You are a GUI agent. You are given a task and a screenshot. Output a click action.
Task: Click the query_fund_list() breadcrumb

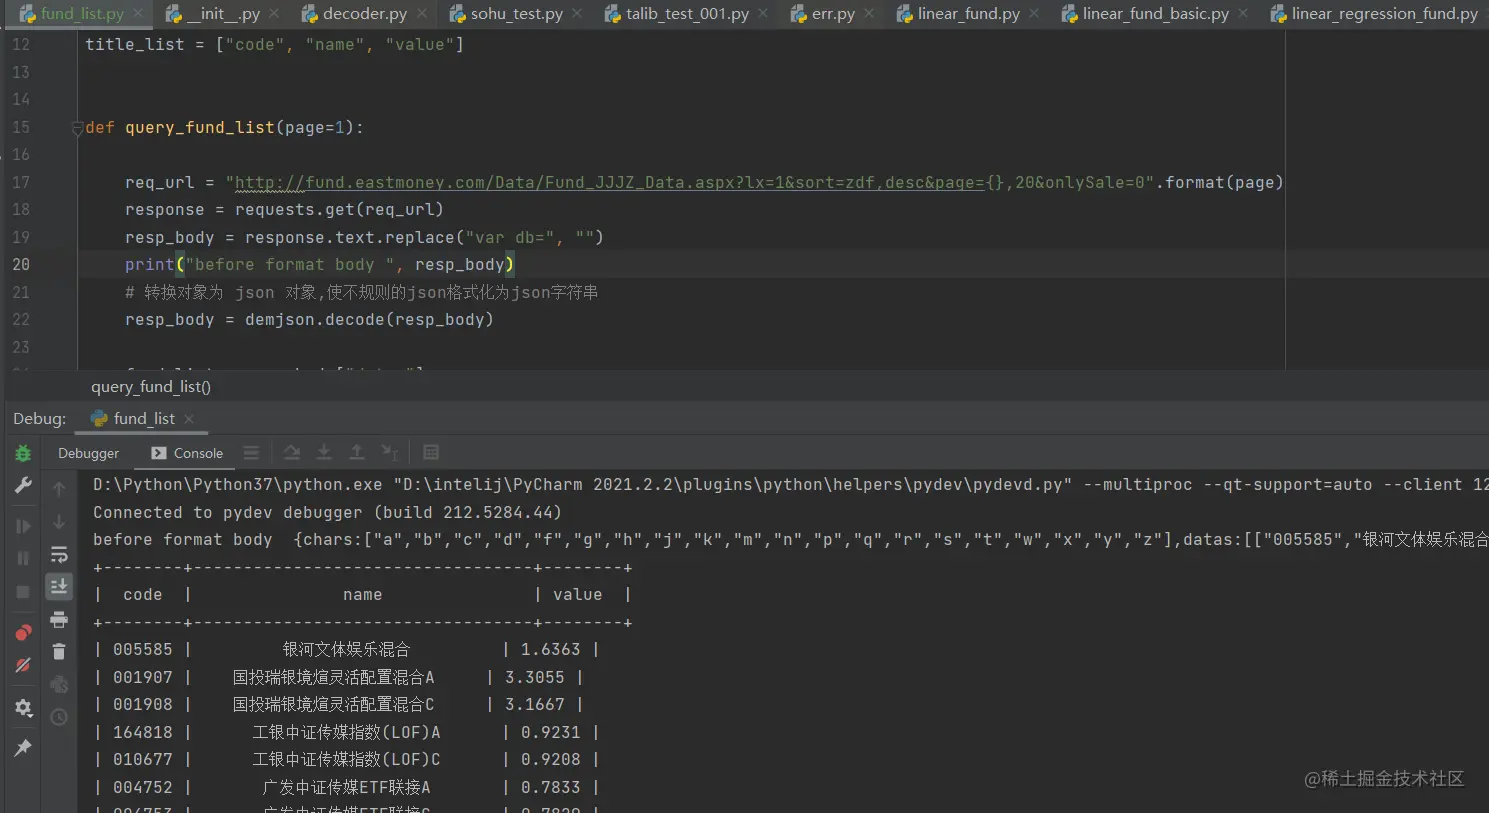[151, 387]
